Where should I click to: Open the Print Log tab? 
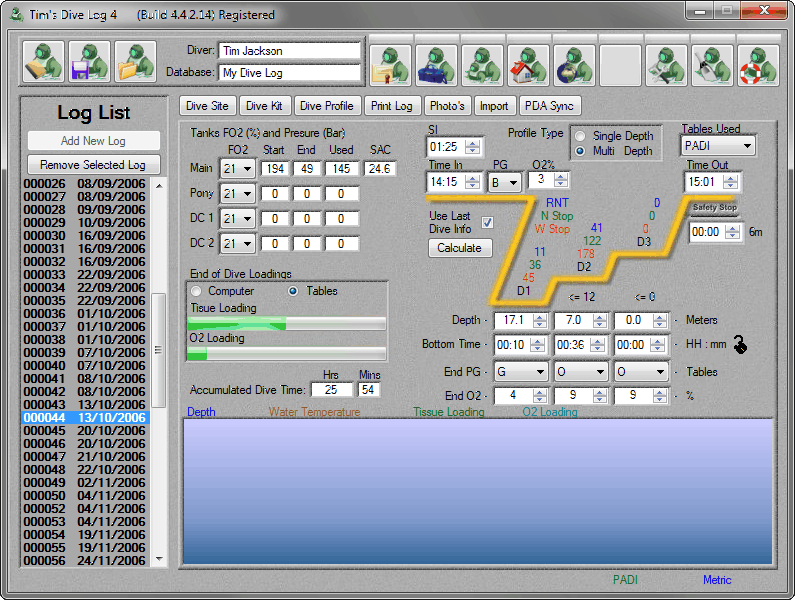(391, 106)
